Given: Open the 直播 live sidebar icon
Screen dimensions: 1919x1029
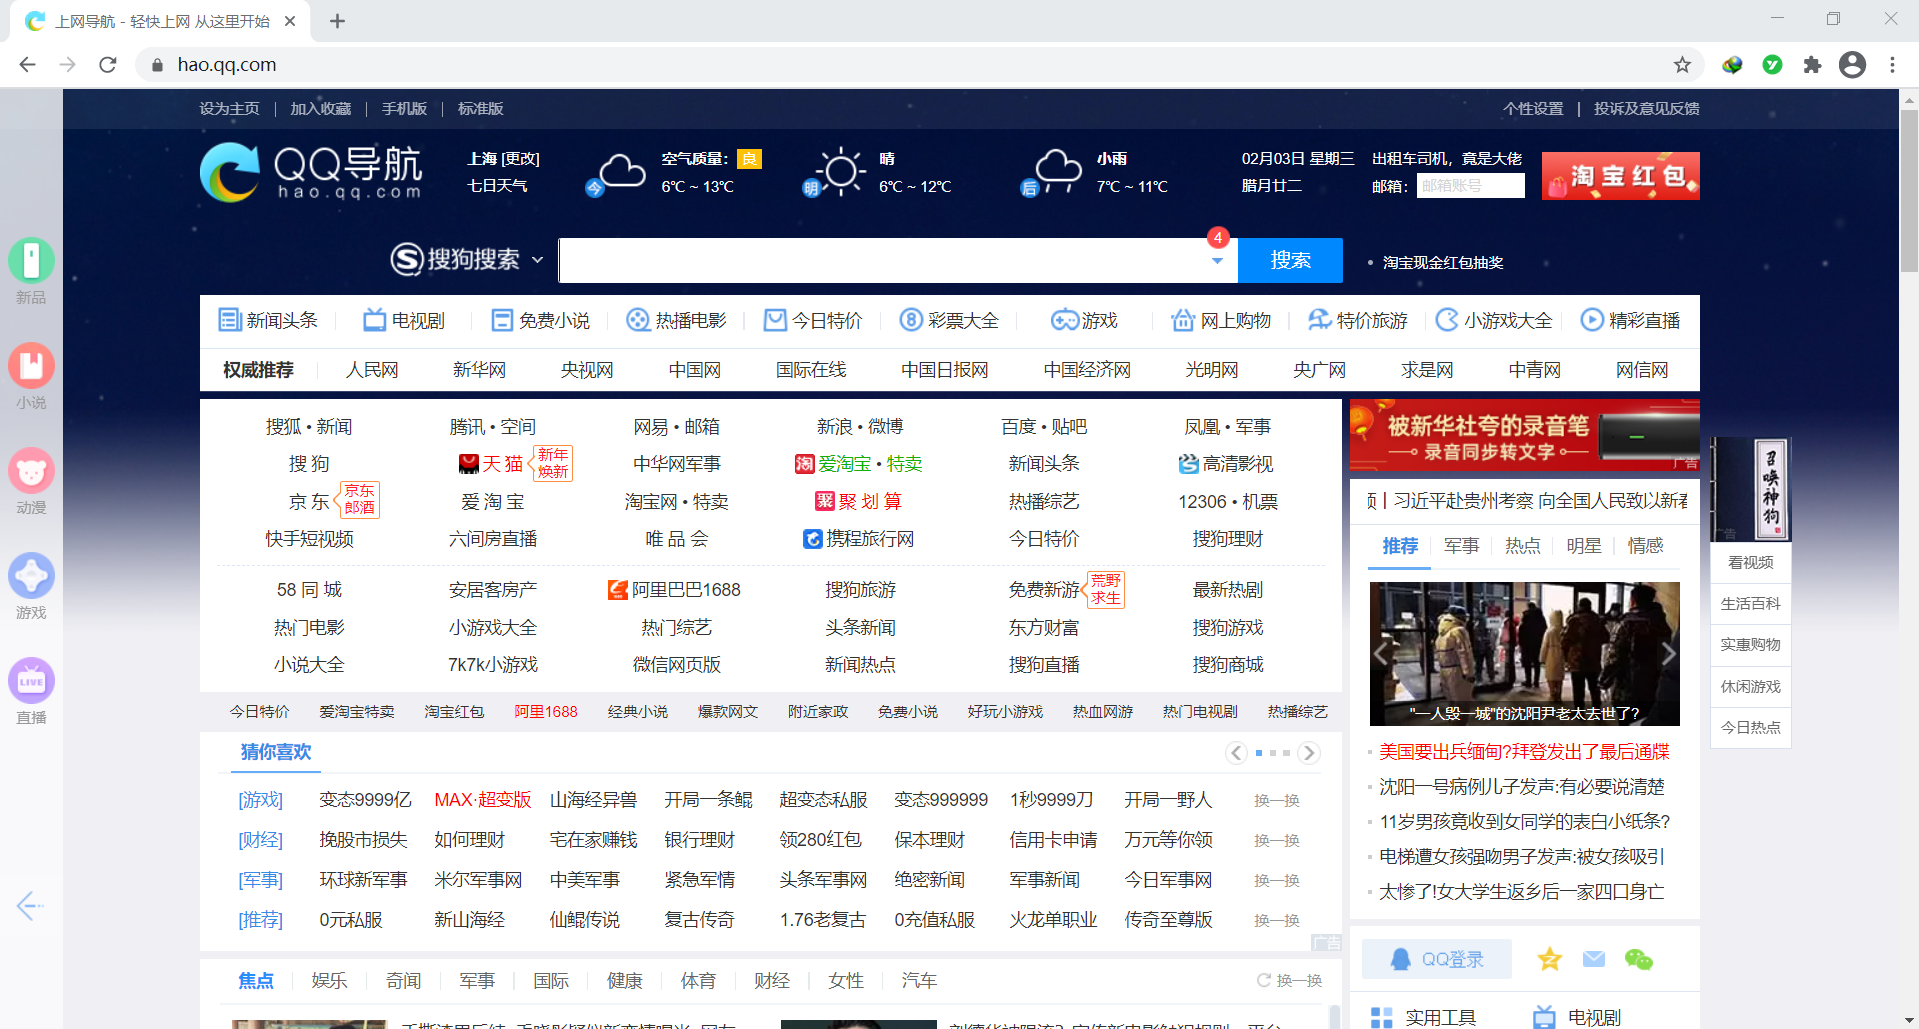Looking at the screenshot, I should point(31,681).
